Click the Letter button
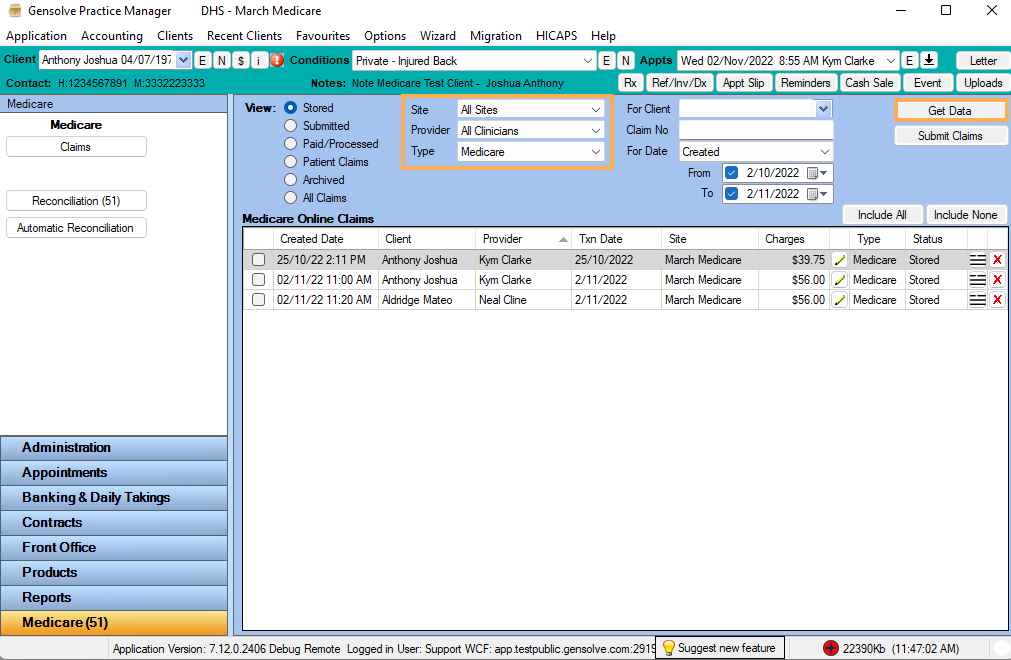Image resolution: width=1011 pixels, height=660 pixels. click(x=983, y=61)
